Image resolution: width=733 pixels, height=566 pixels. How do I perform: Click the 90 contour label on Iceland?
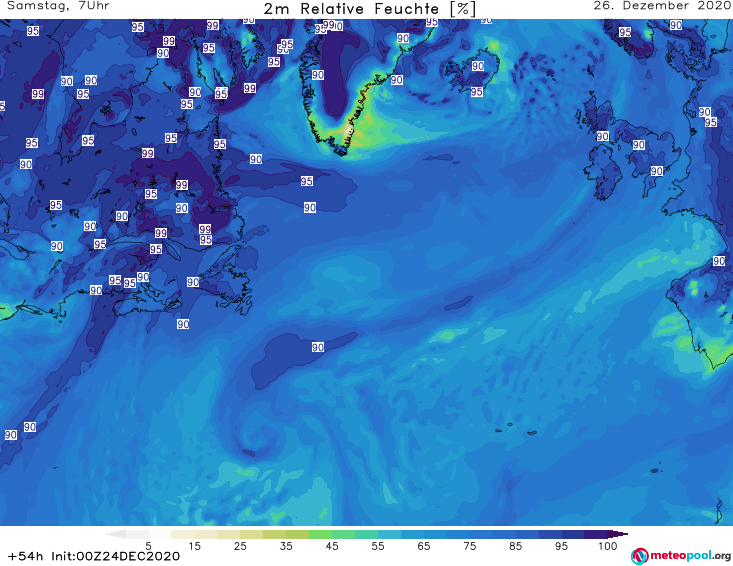point(478,66)
